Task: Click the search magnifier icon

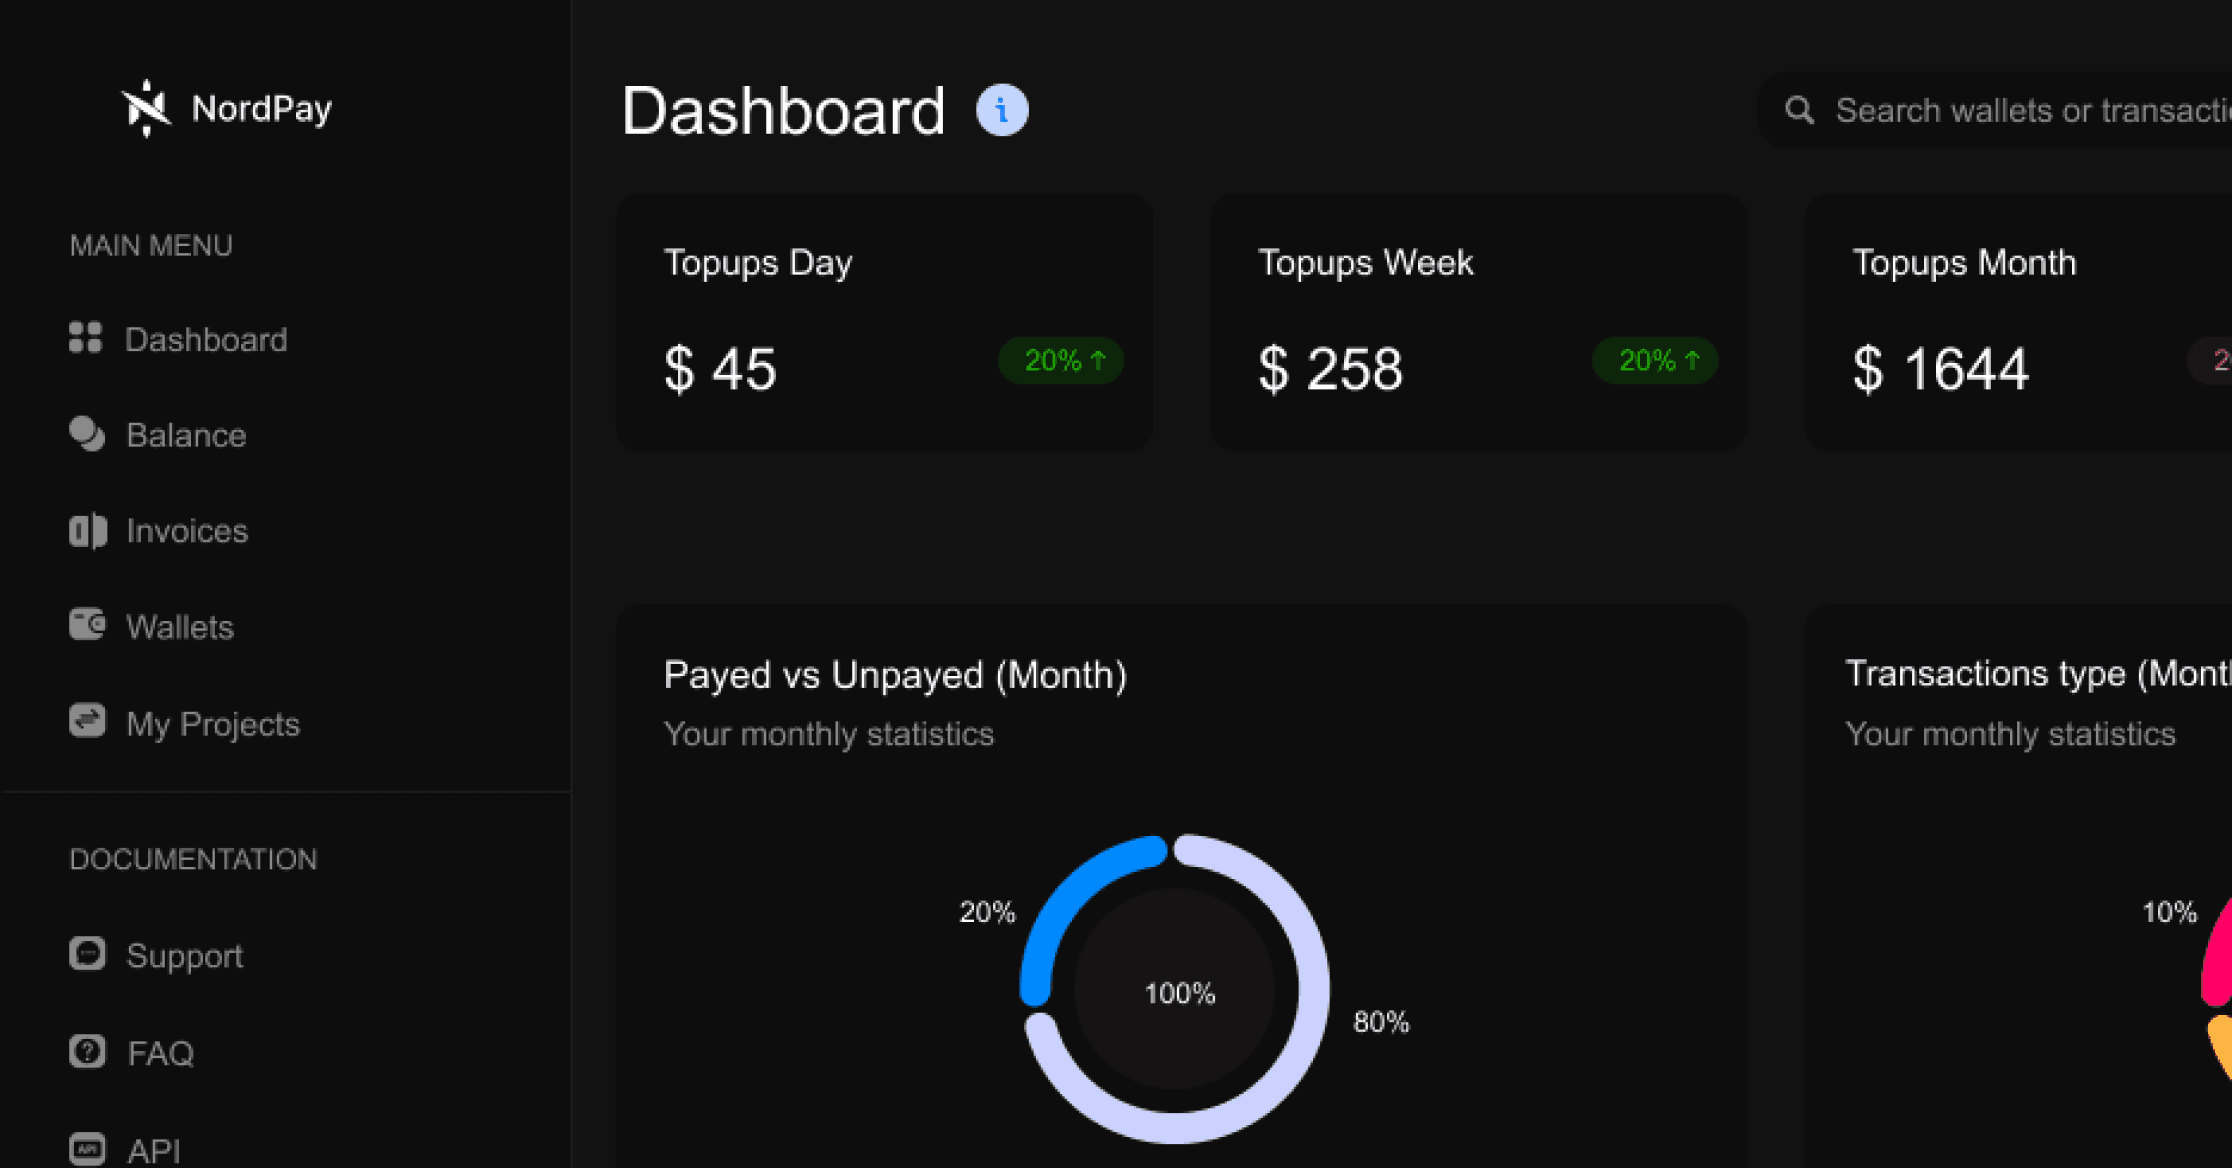Action: (x=1800, y=110)
